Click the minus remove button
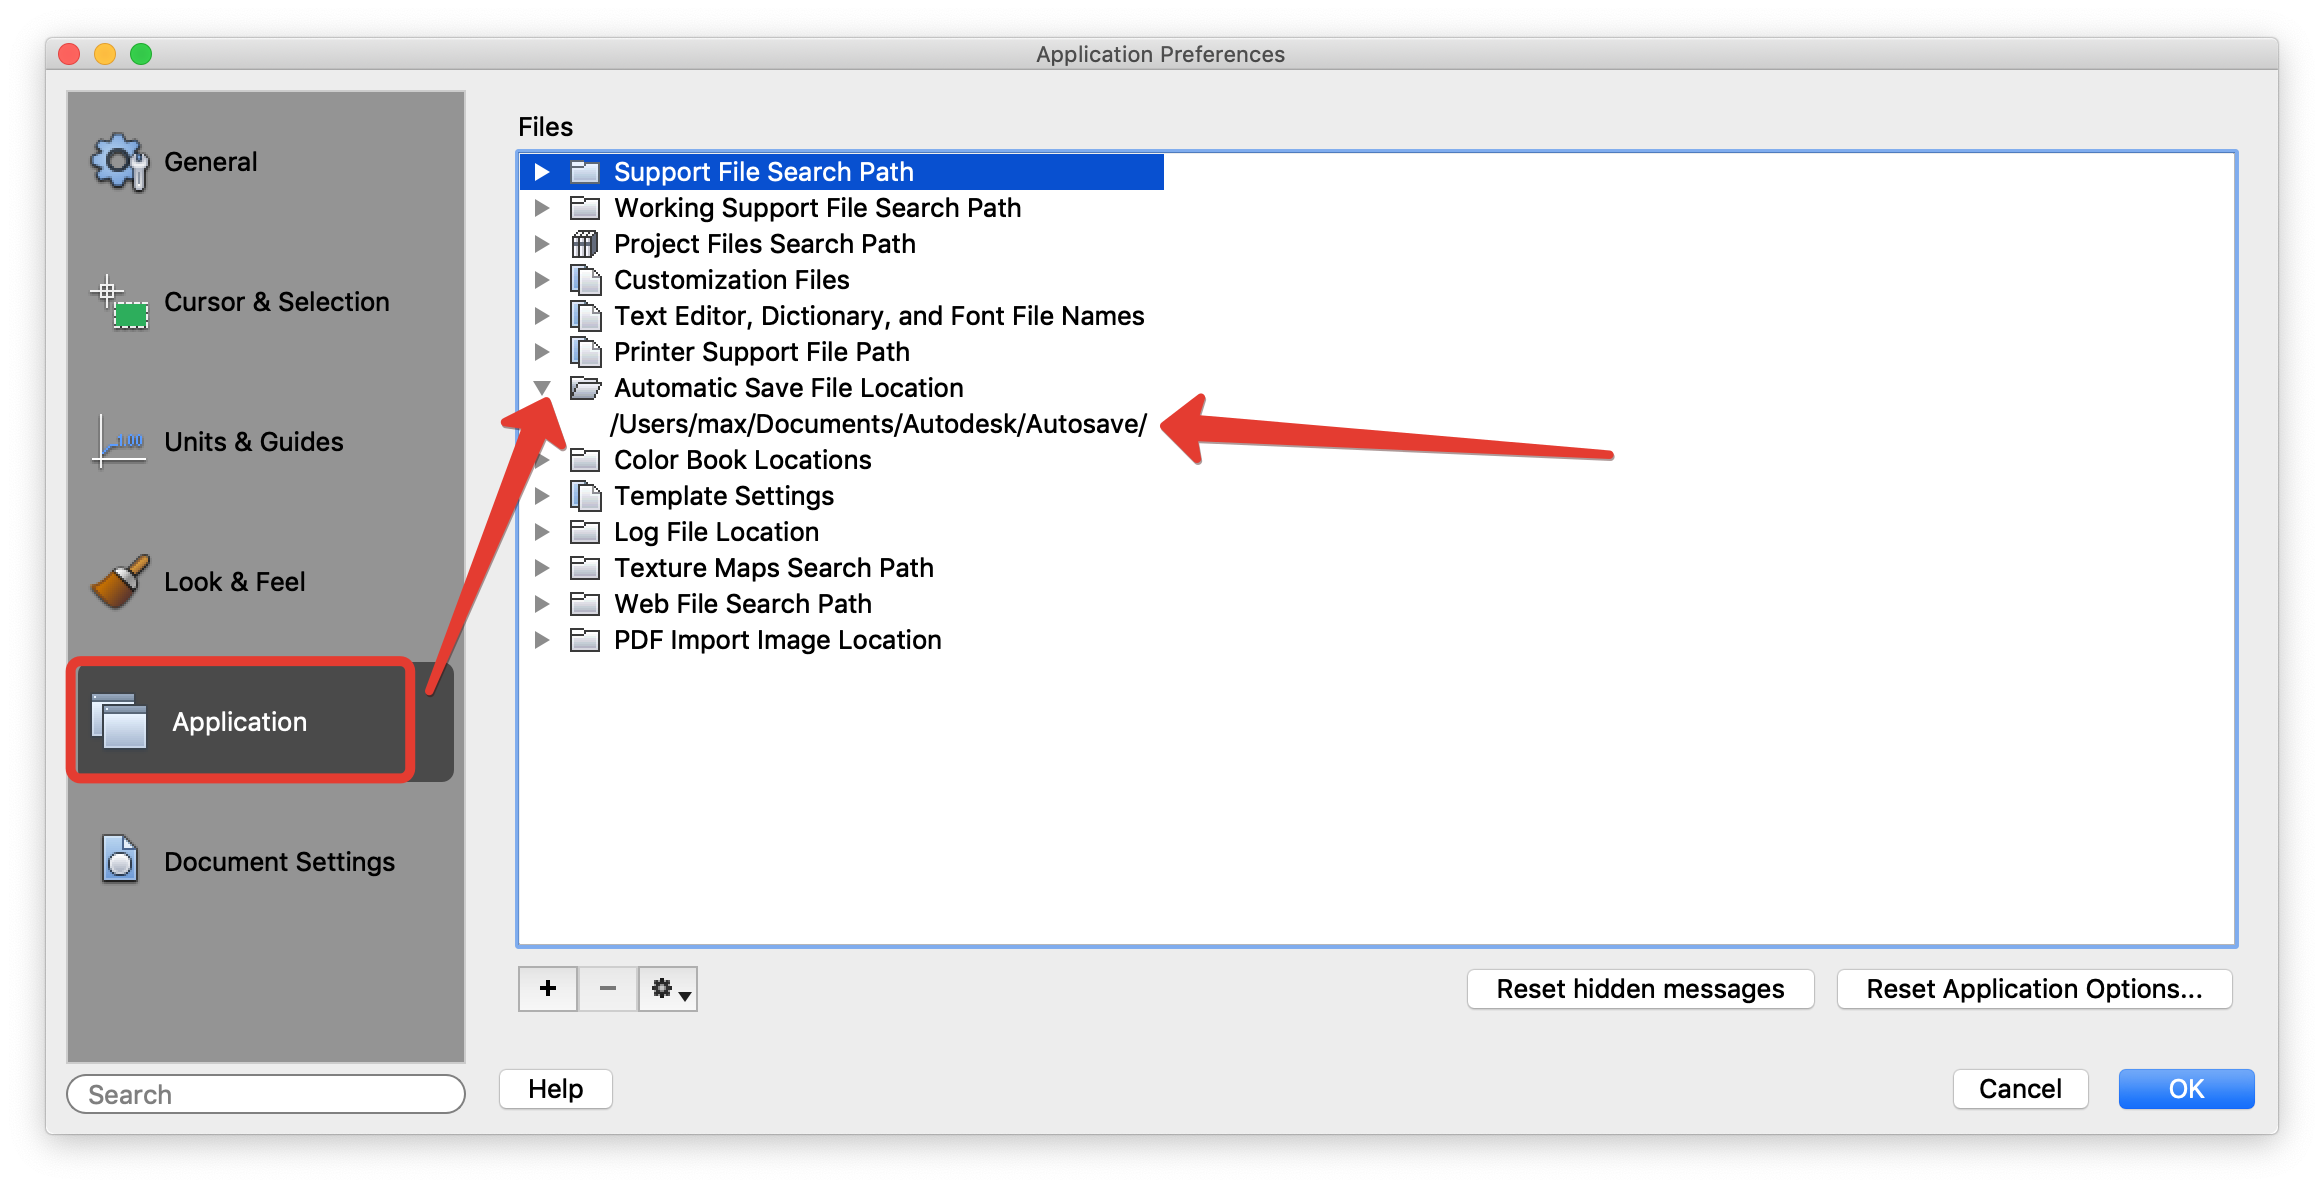The image size is (2324, 1188). tap(608, 989)
